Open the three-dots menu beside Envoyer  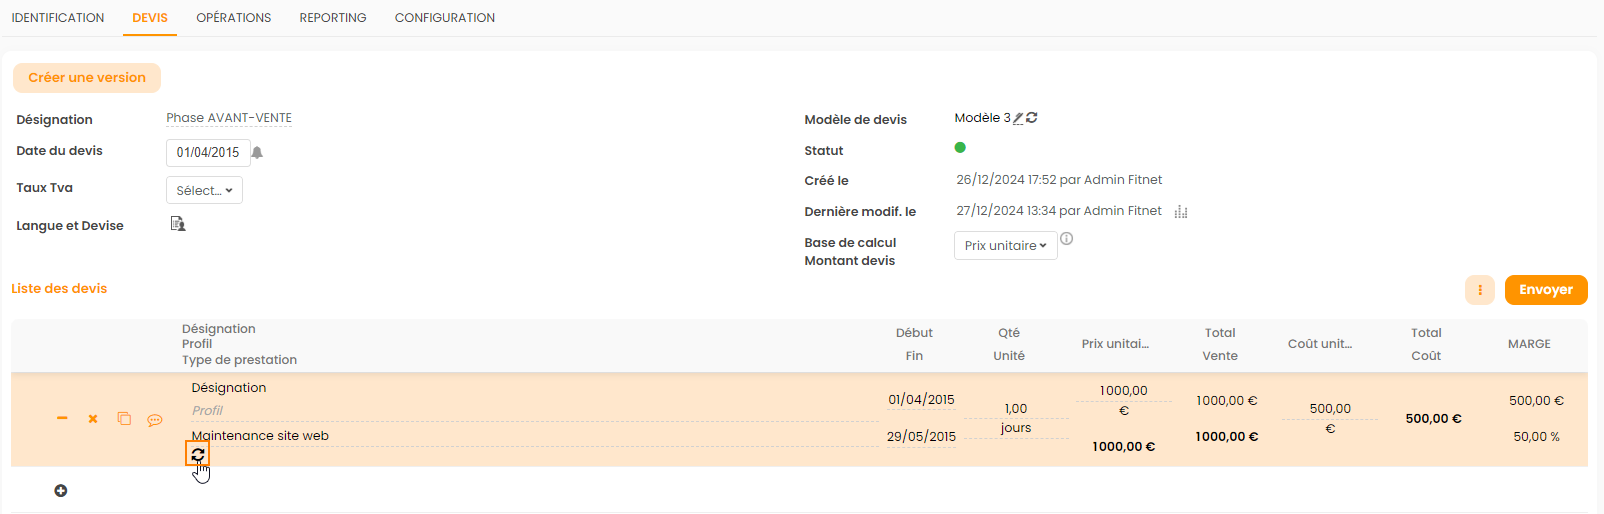coord(1480,290)
